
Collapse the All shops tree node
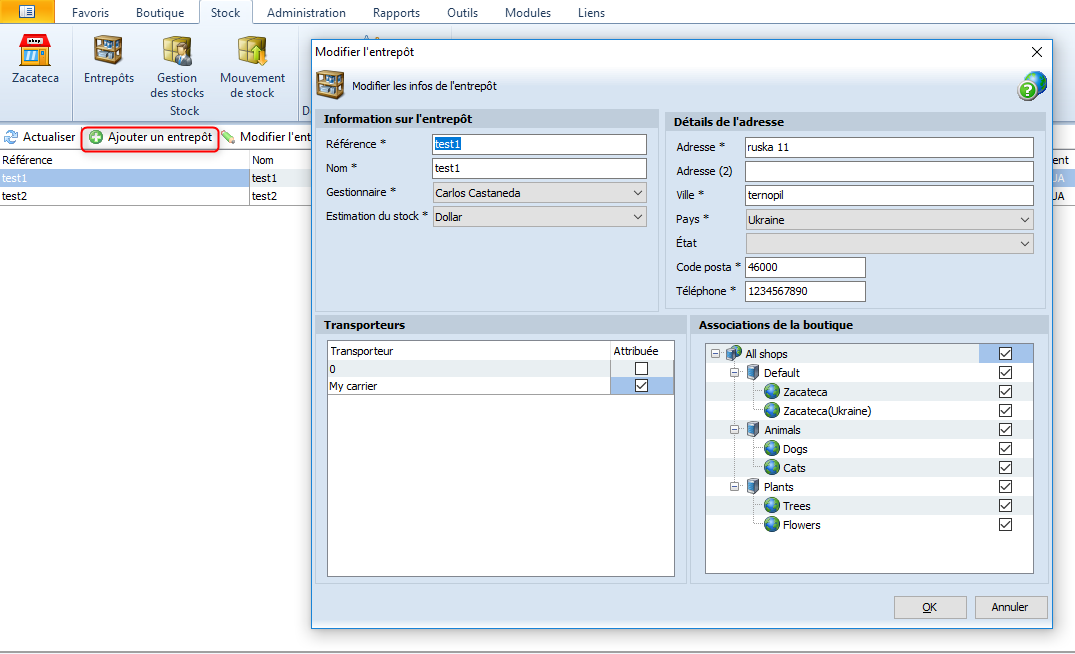[x=715, y=354]
